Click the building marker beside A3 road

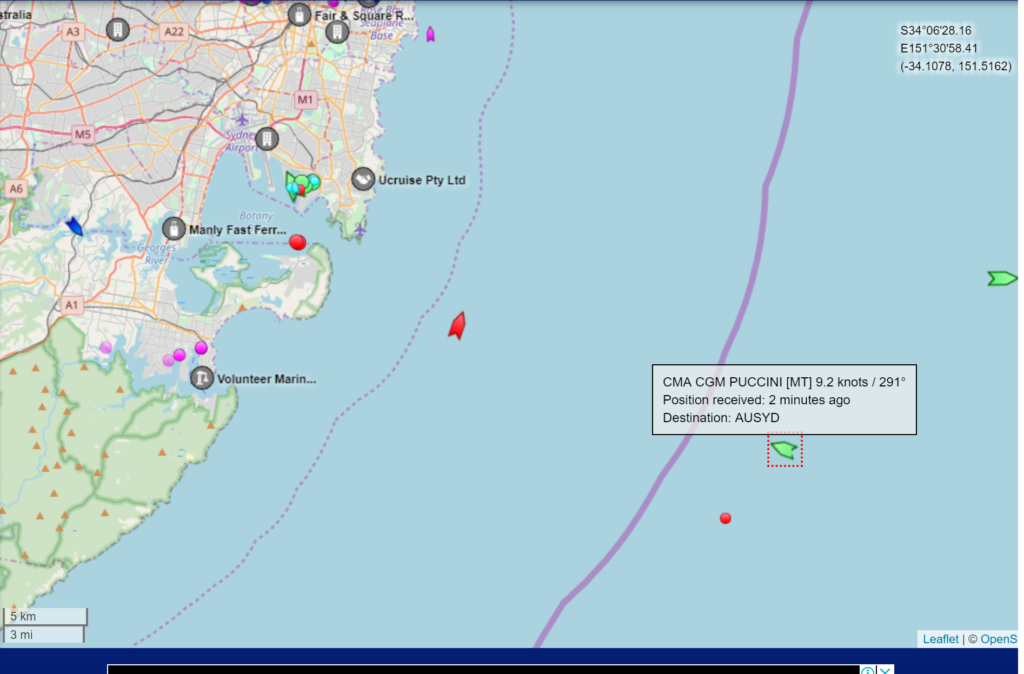coord(118,30)
